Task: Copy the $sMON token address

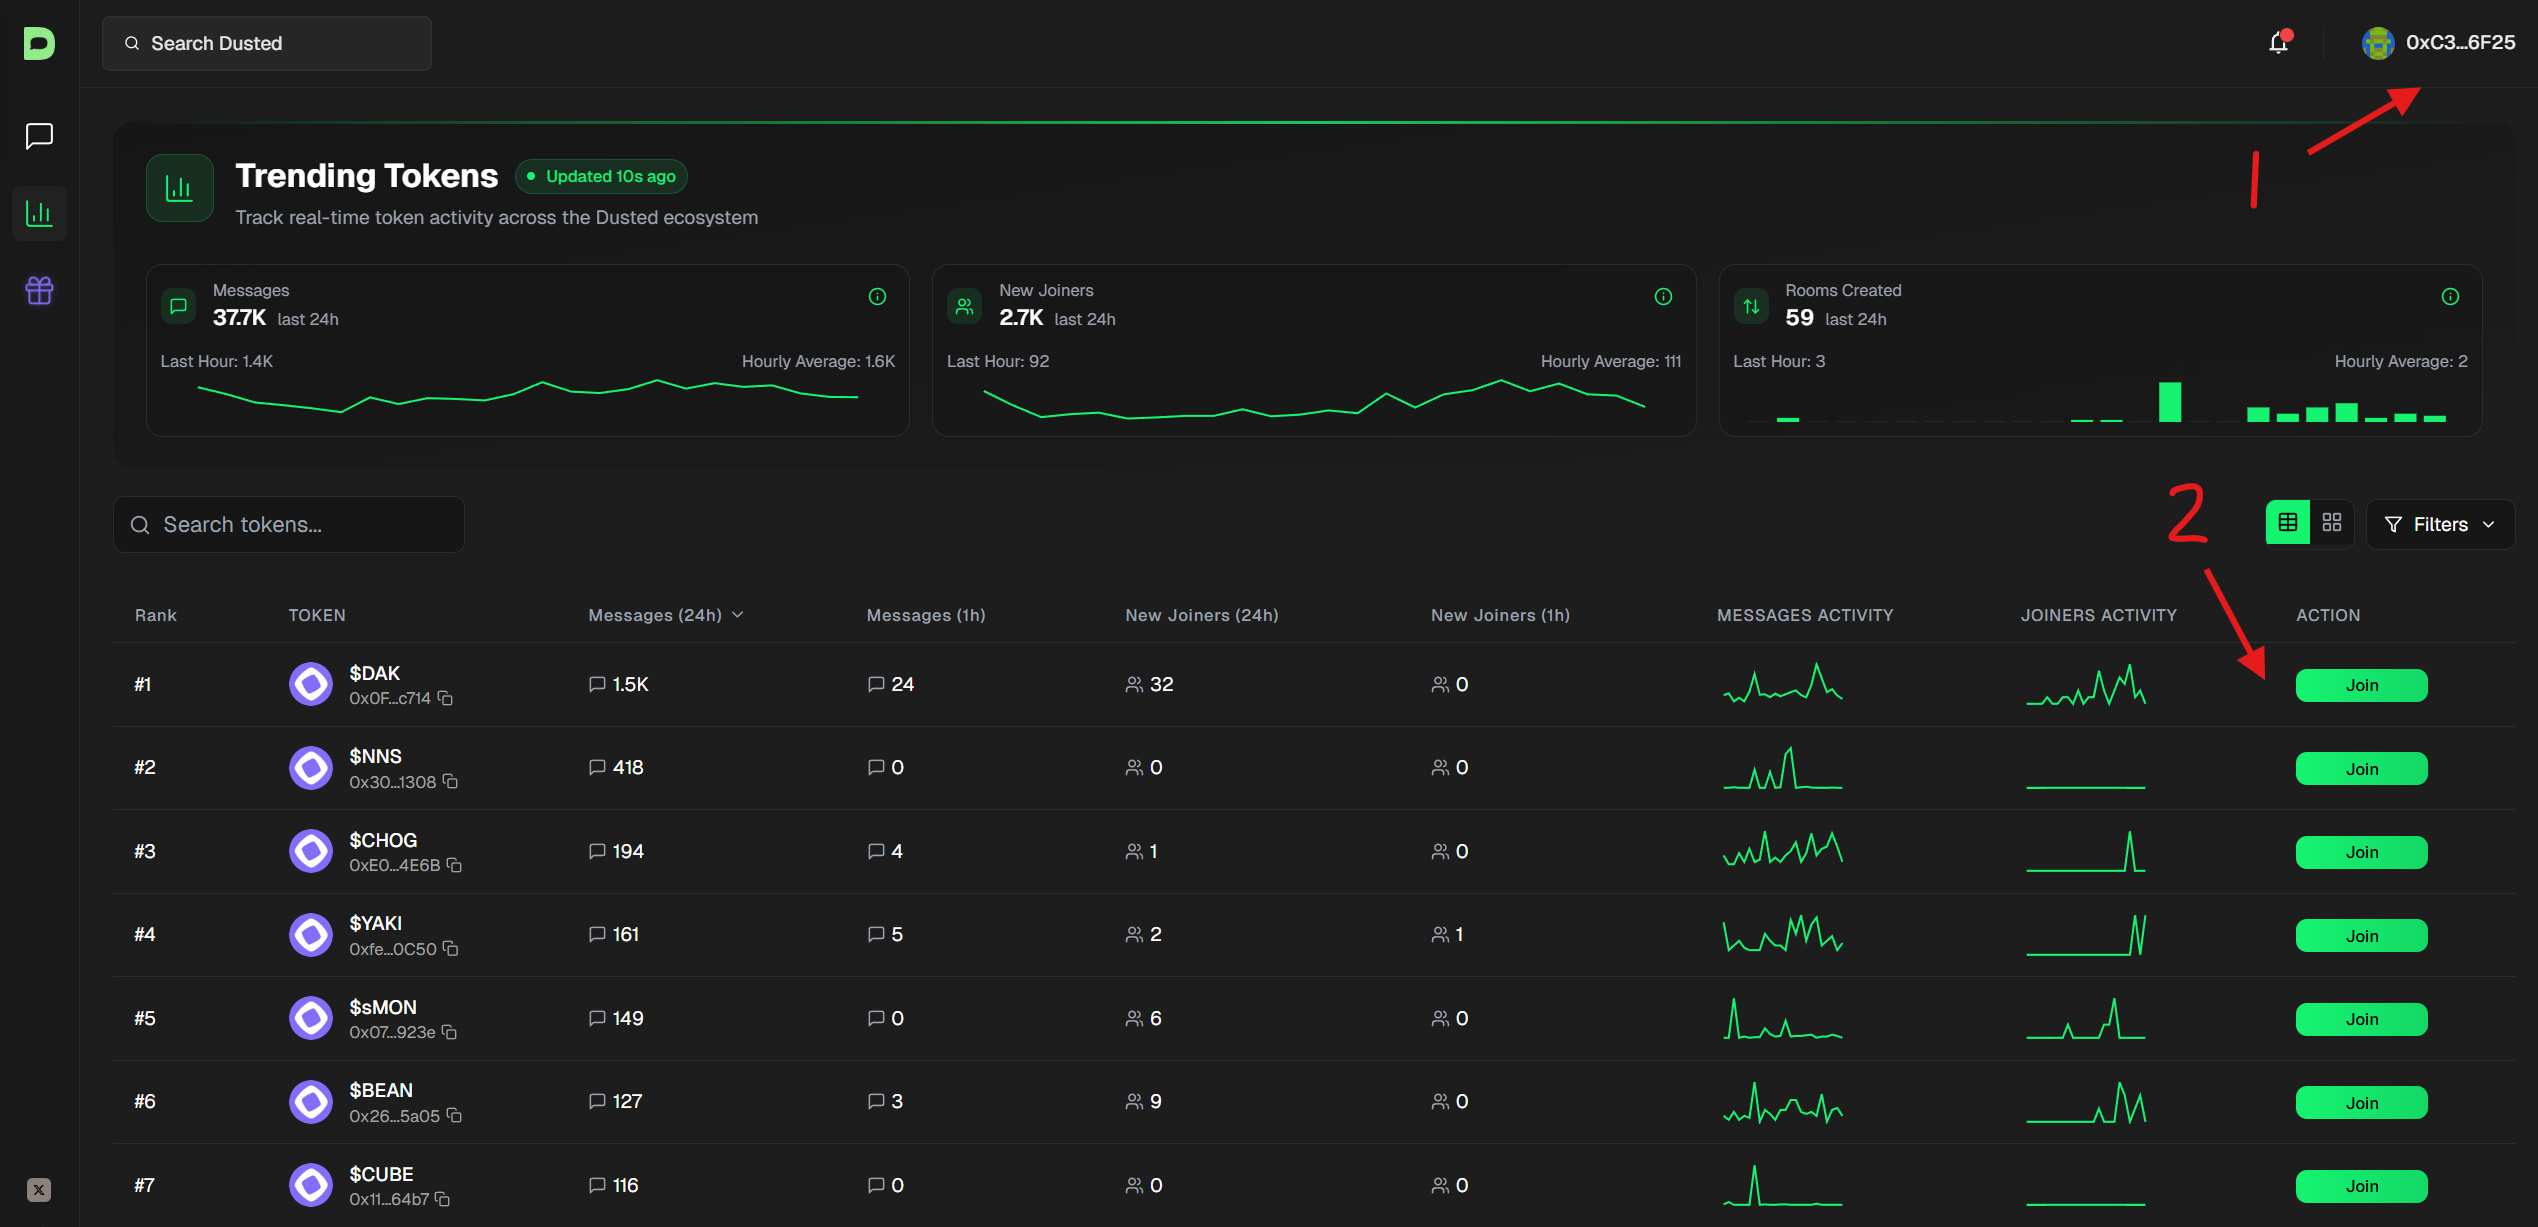Action: coord(449,1032)
